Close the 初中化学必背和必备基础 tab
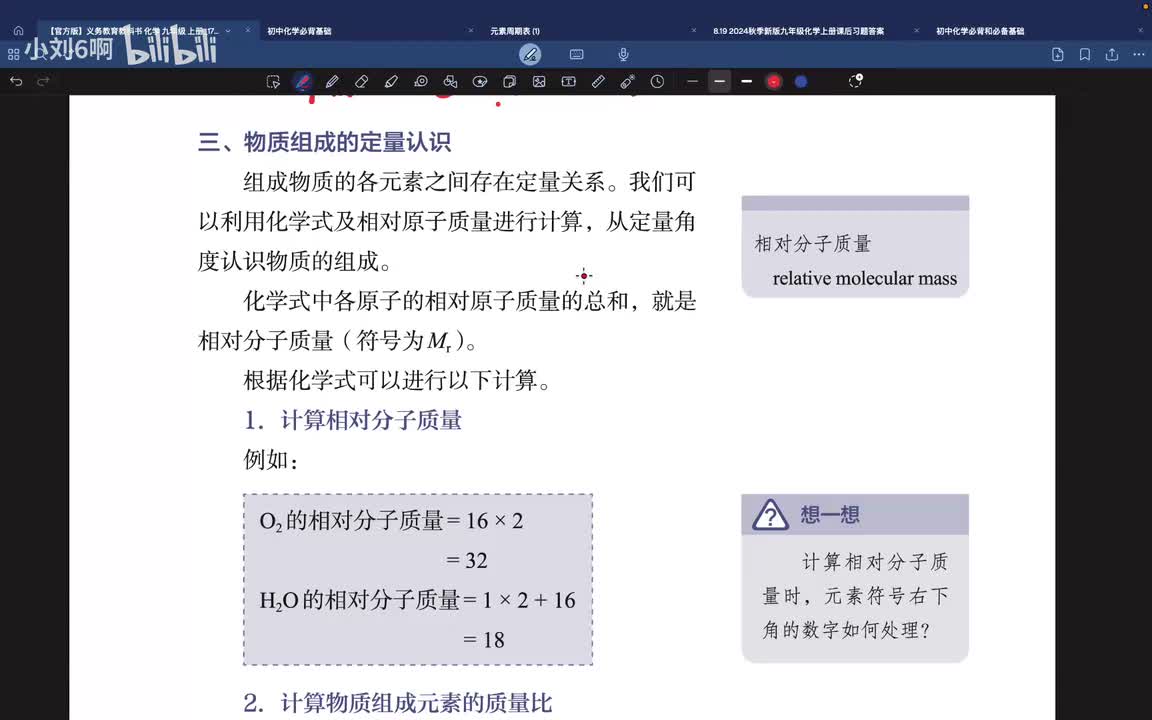The width and height of the screenshot is (1152, 720). click(x=1140, y=30)
